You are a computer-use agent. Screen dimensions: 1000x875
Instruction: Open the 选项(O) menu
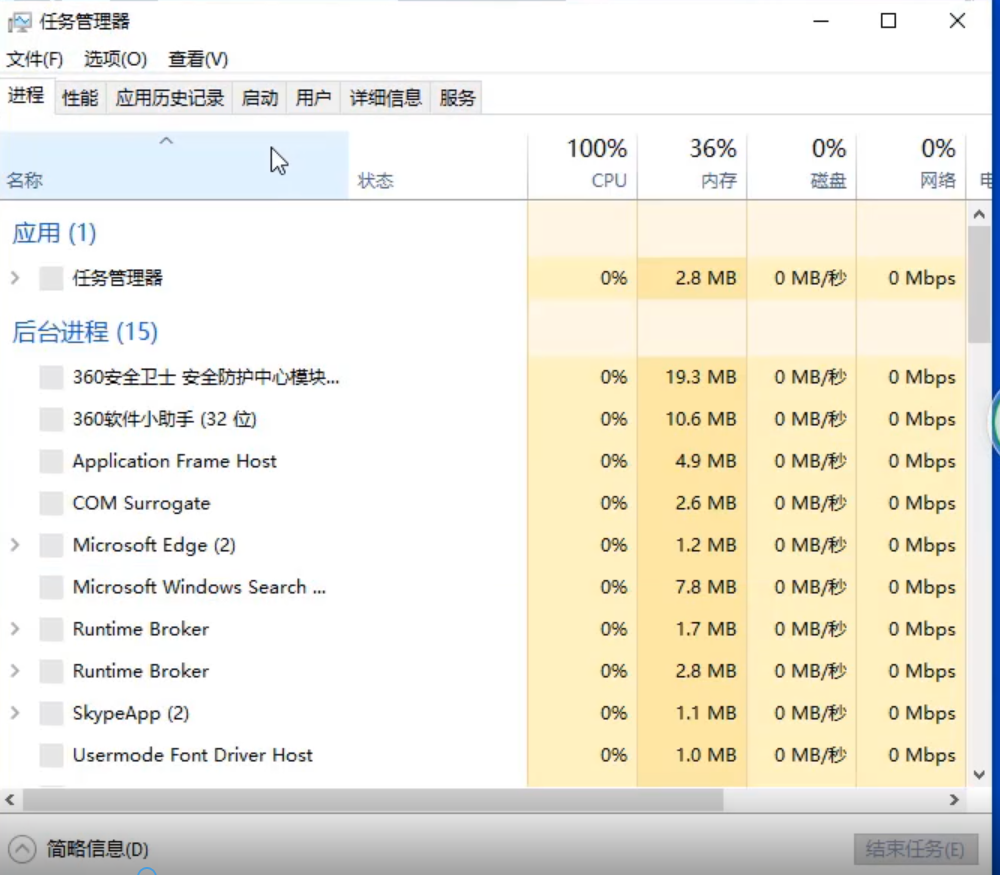(115, 59)
